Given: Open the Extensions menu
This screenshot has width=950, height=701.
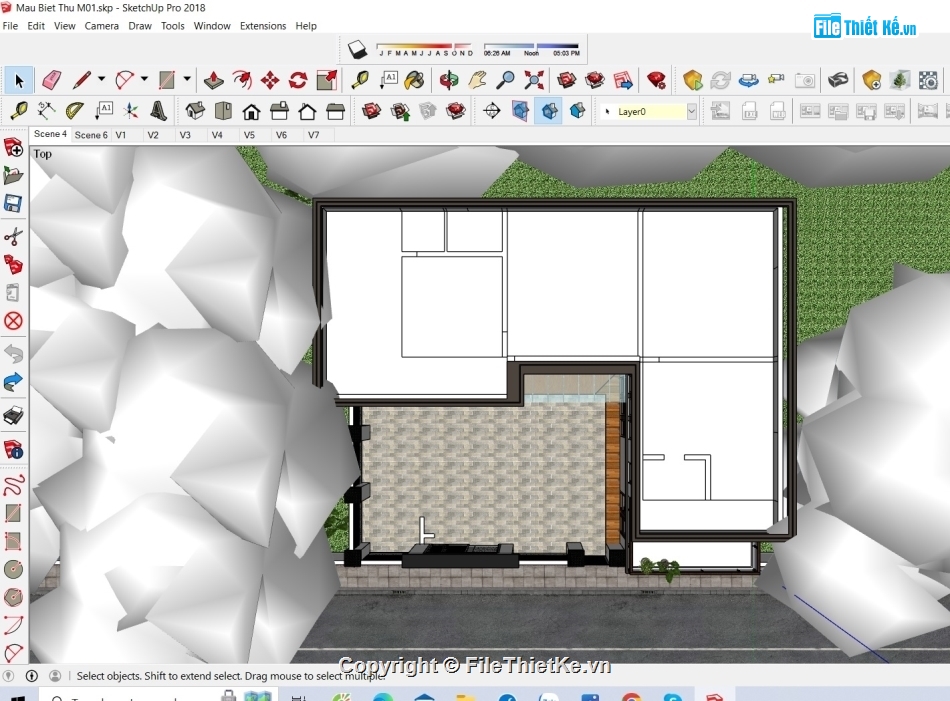Looking at the screenshot, I should (263, 26).
